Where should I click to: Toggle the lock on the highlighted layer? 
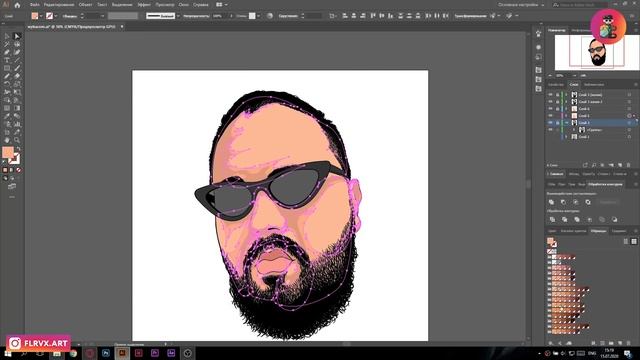pyautogui.click(x=558, y=123)
